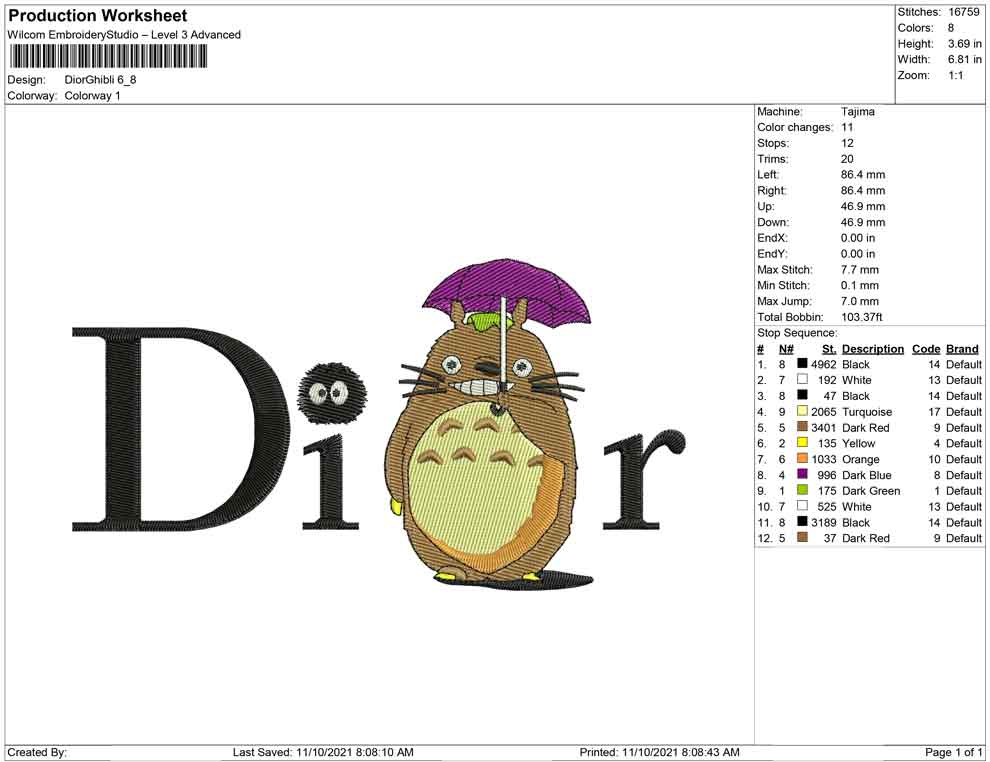Click the stitch count '525' in row 10
The height and width of the screenshot is (762, 990).
[x=827, y=506]
